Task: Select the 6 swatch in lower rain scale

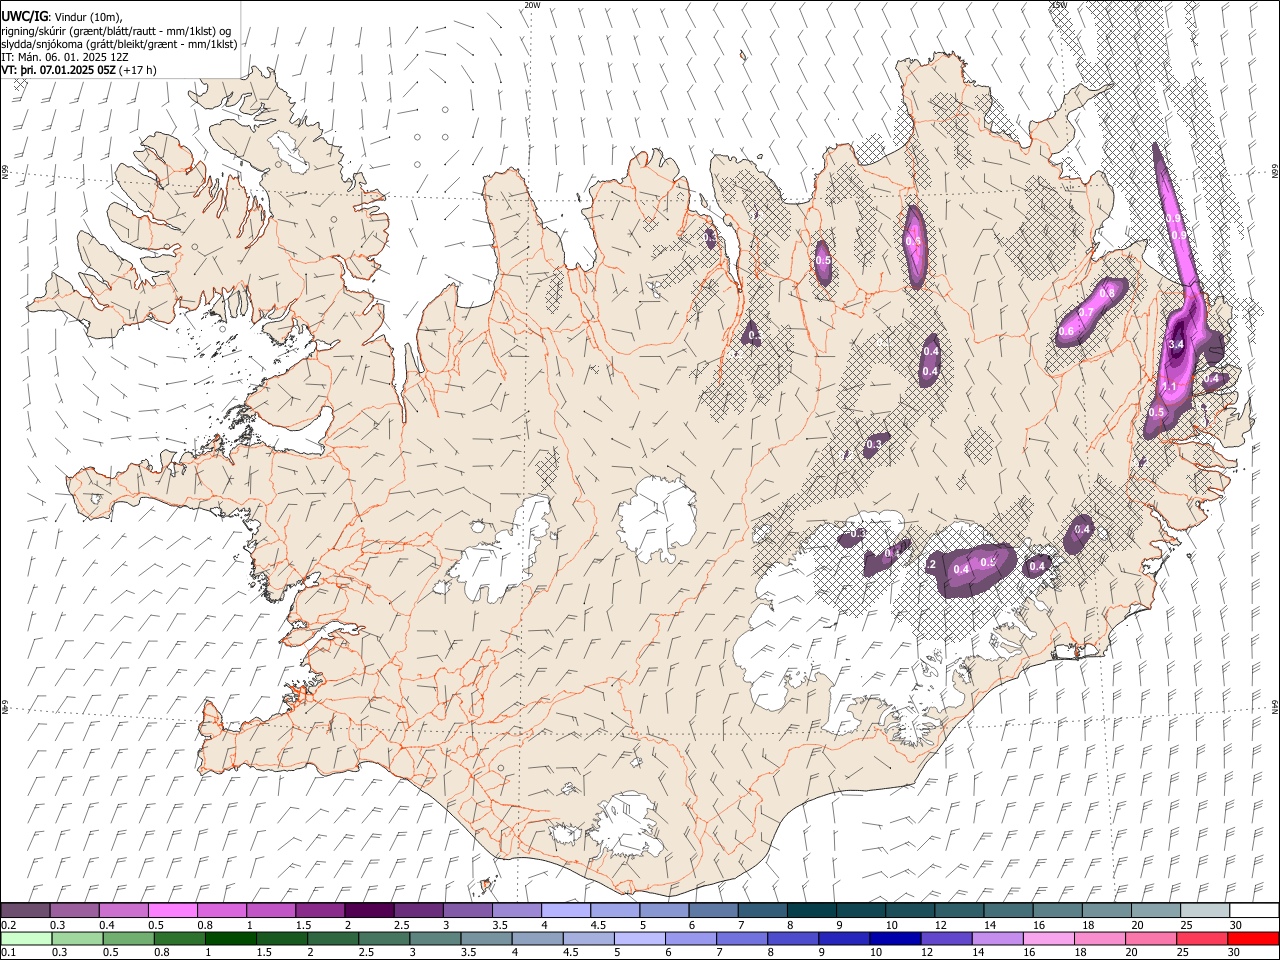Action: tap(690, 939)
